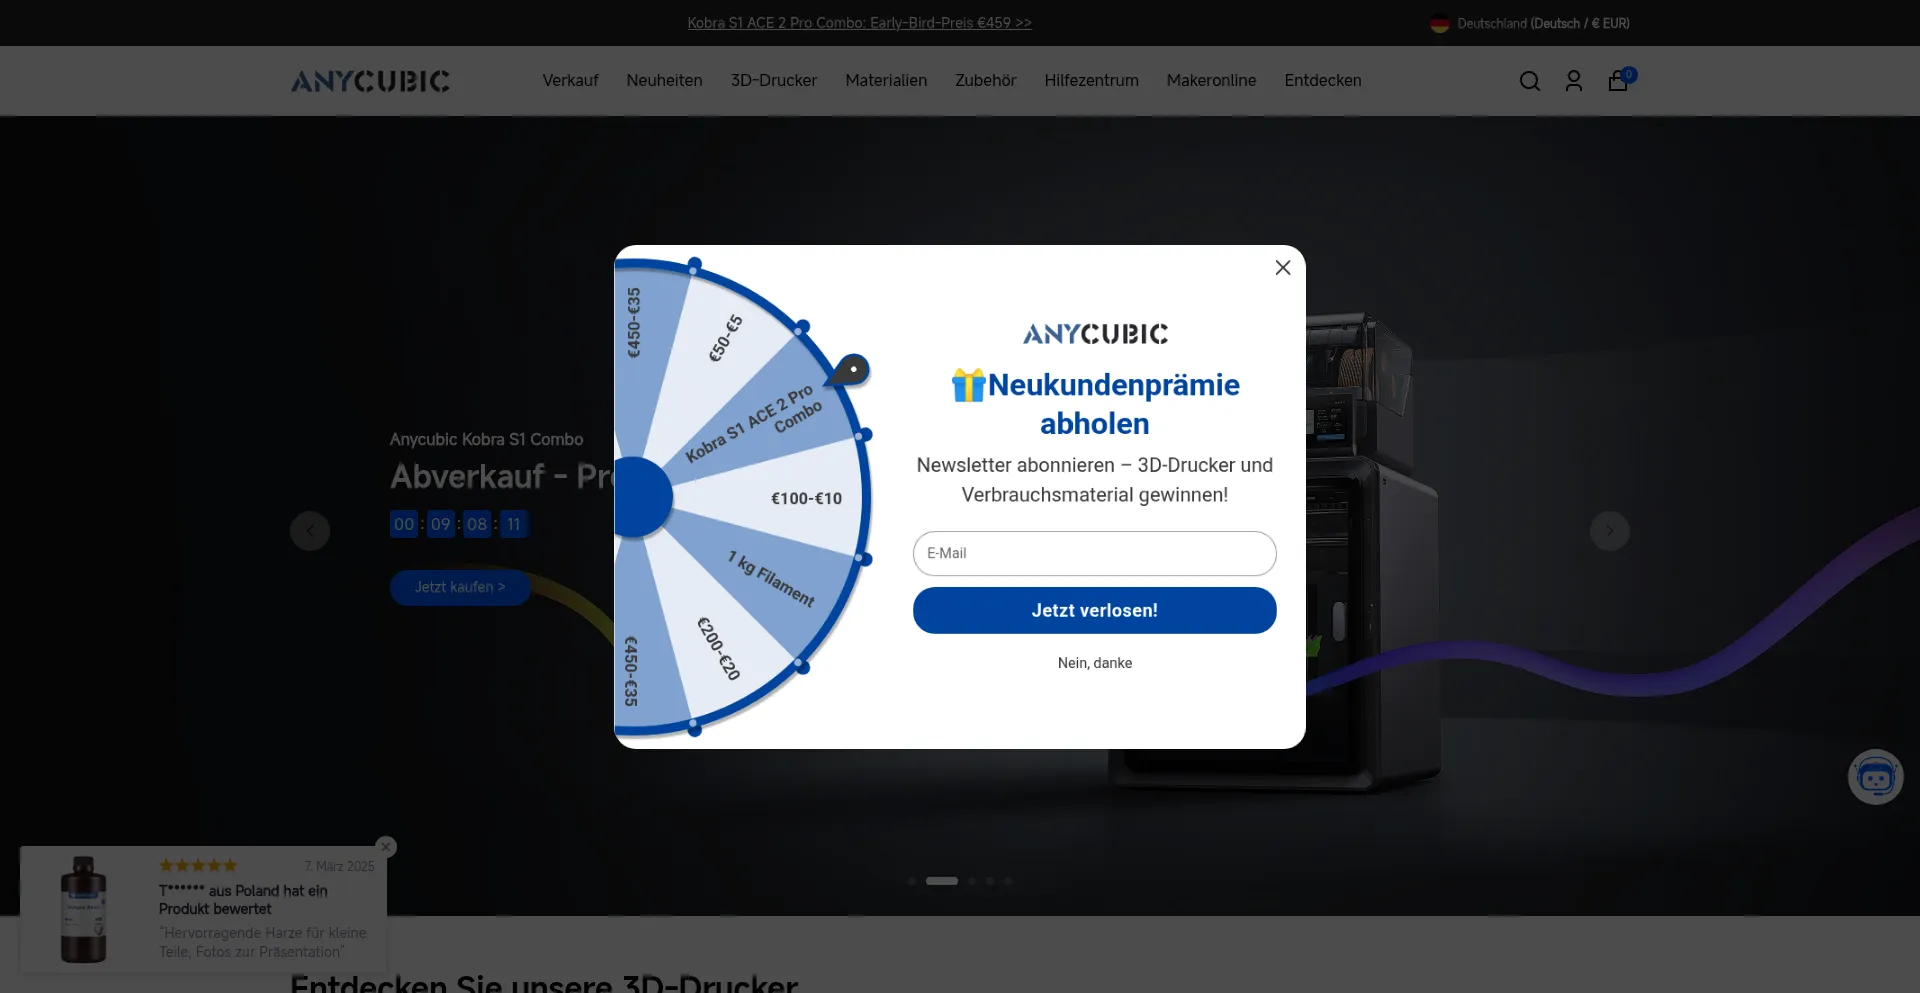The height and width of the screenshot is (993, 1920).
Task: Go to previous hero slide arrow
Action: [x=310, y=531]
